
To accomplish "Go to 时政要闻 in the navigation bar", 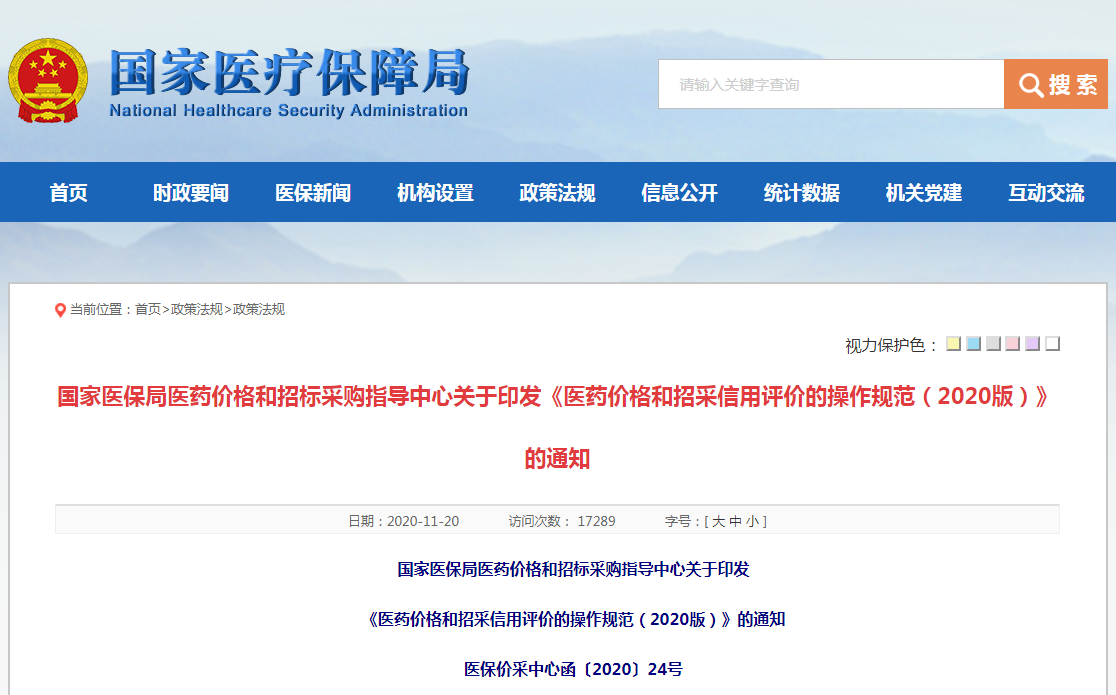I will (x=191, y=193).
